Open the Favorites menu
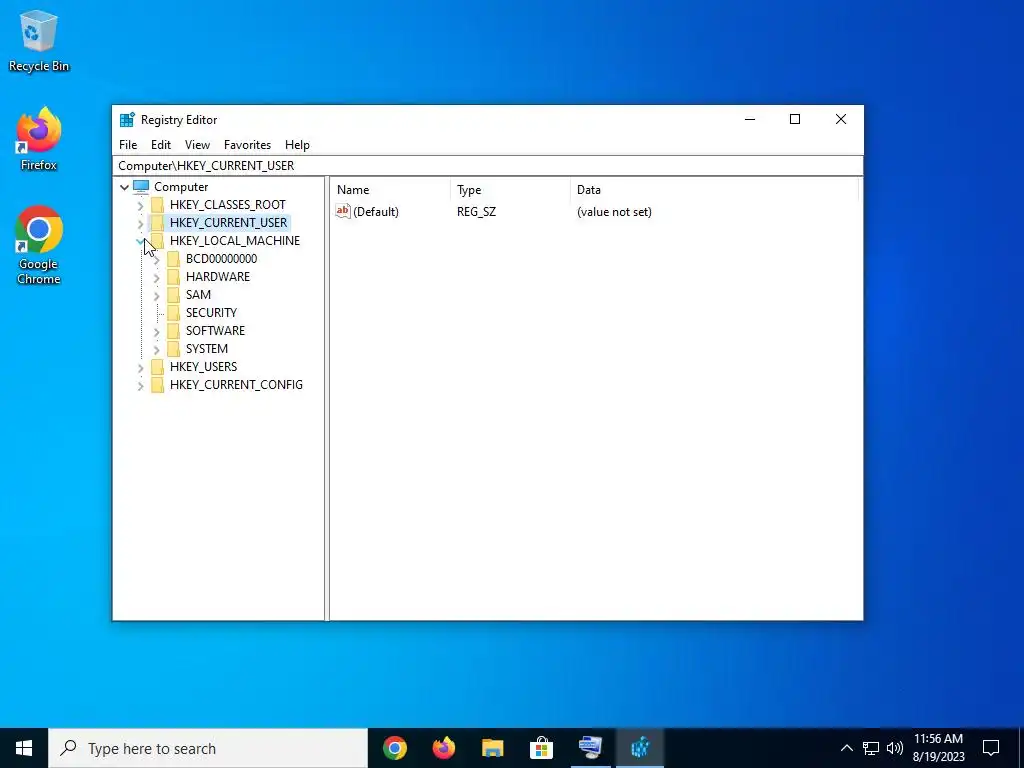Screen dimensions: 1024x768 pos(247,145)
